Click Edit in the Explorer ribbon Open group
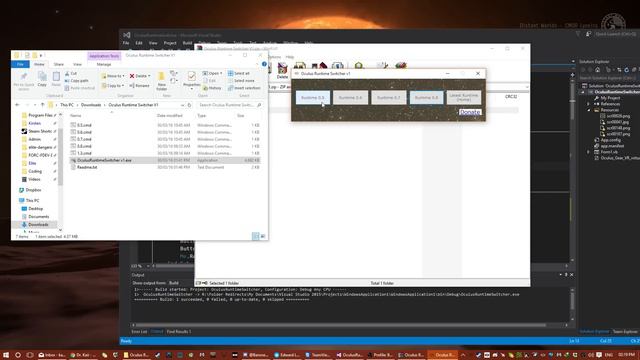The height and width of the screenshot is (360, 640). (209, 81)
